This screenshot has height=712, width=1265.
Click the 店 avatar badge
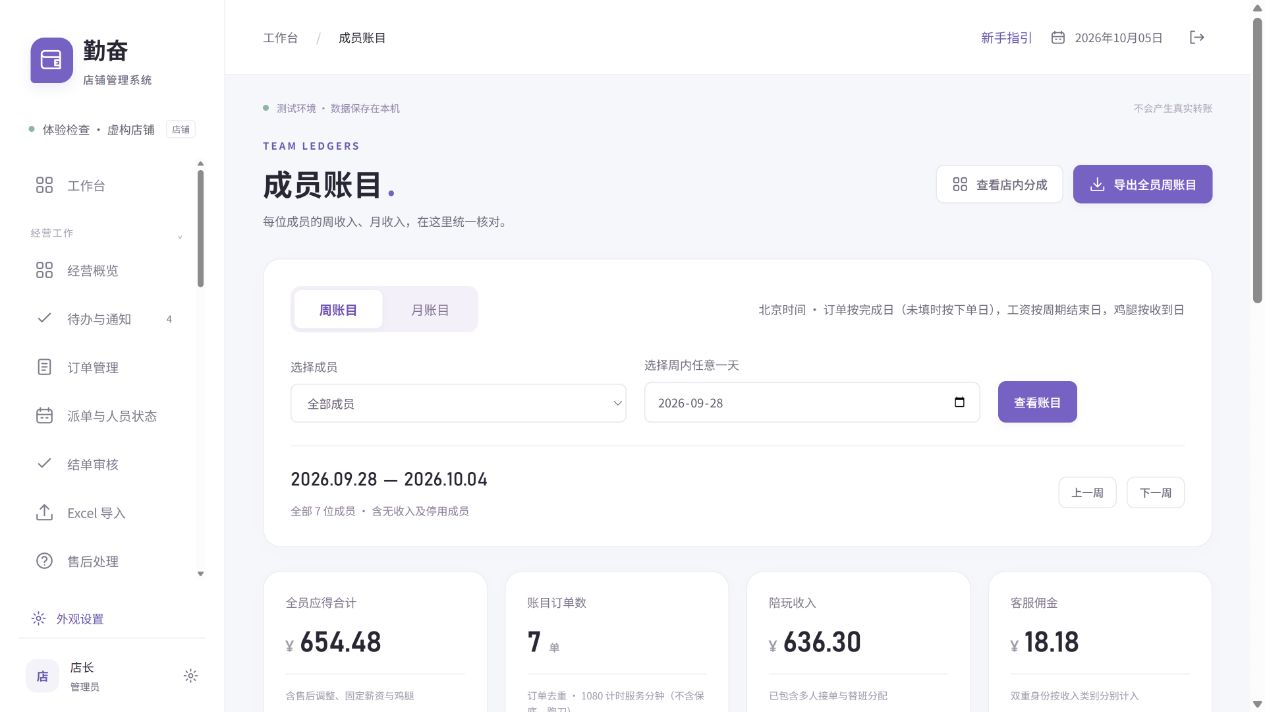pyautogui.click(x=42, y=676)
